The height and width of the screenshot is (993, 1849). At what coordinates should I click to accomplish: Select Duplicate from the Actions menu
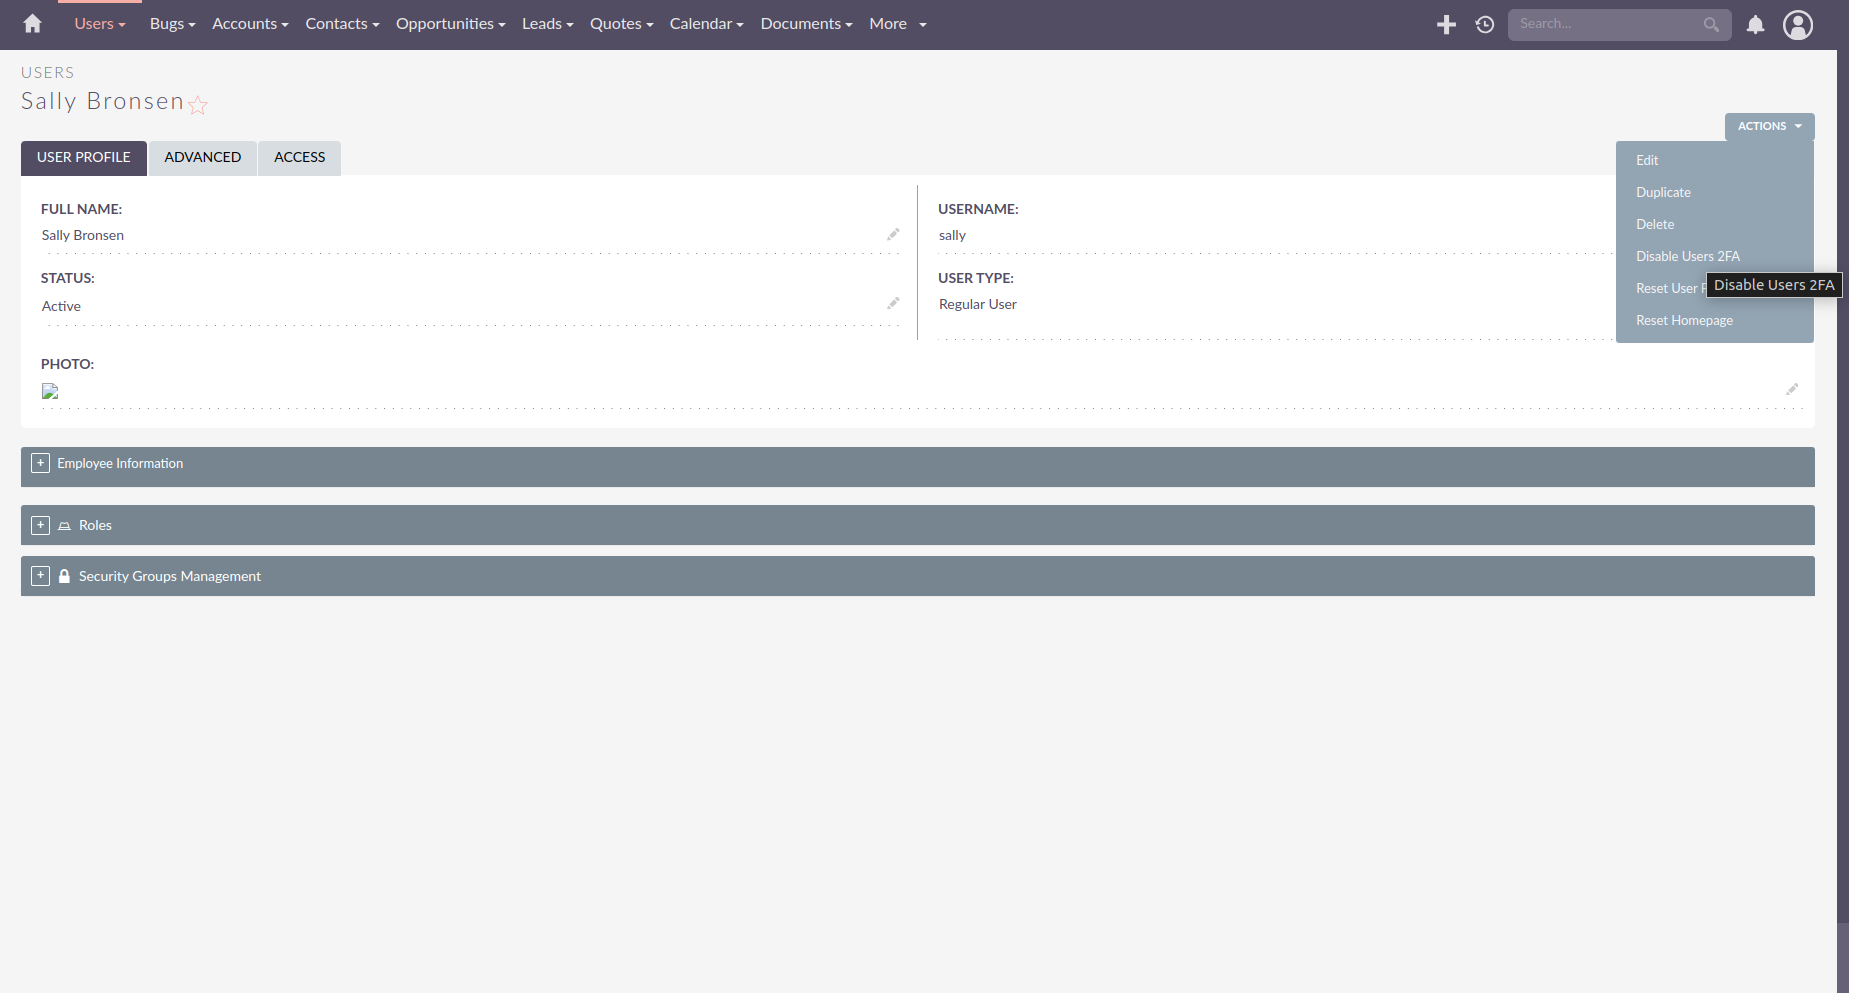[1663, 192]
